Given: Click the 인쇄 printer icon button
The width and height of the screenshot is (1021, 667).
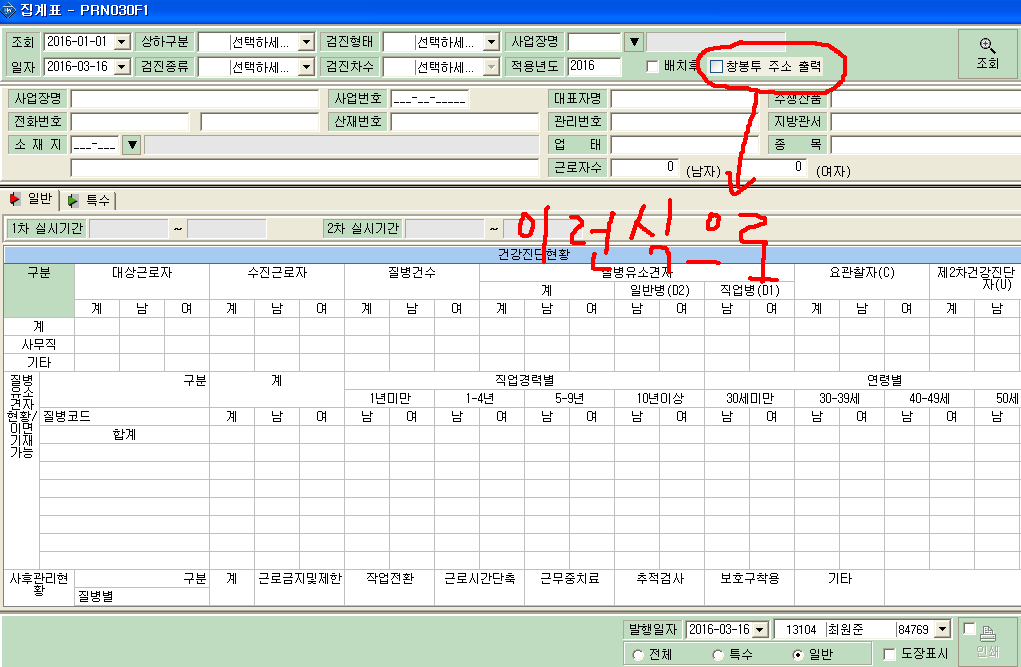Looking at the screenshot, I should tap(988, 641).
